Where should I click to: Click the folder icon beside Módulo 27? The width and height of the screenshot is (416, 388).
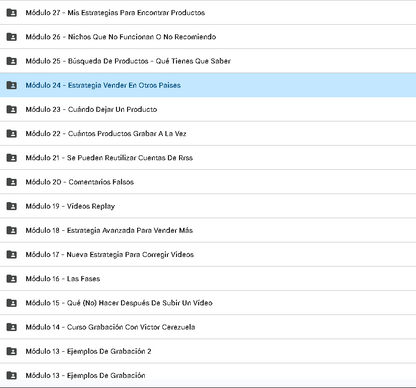pyautogui.click(x=12, y=13)
